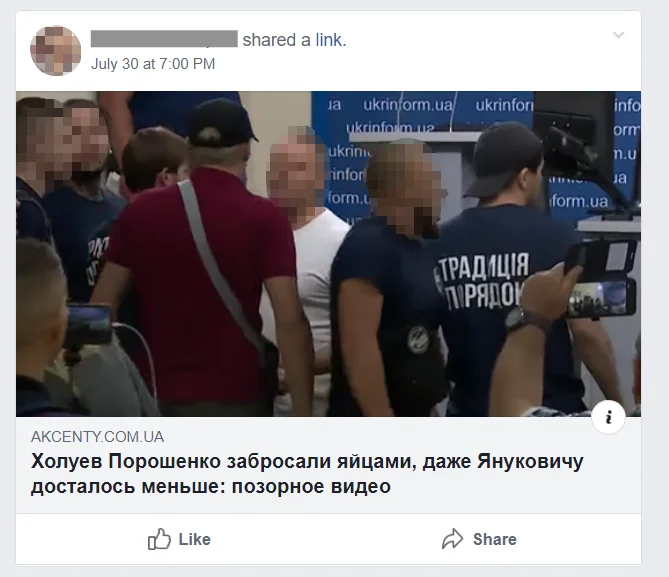Viewport: 669px width, 577px height.
Task: Open the link info 'i' icon
Action: (608, 417)
